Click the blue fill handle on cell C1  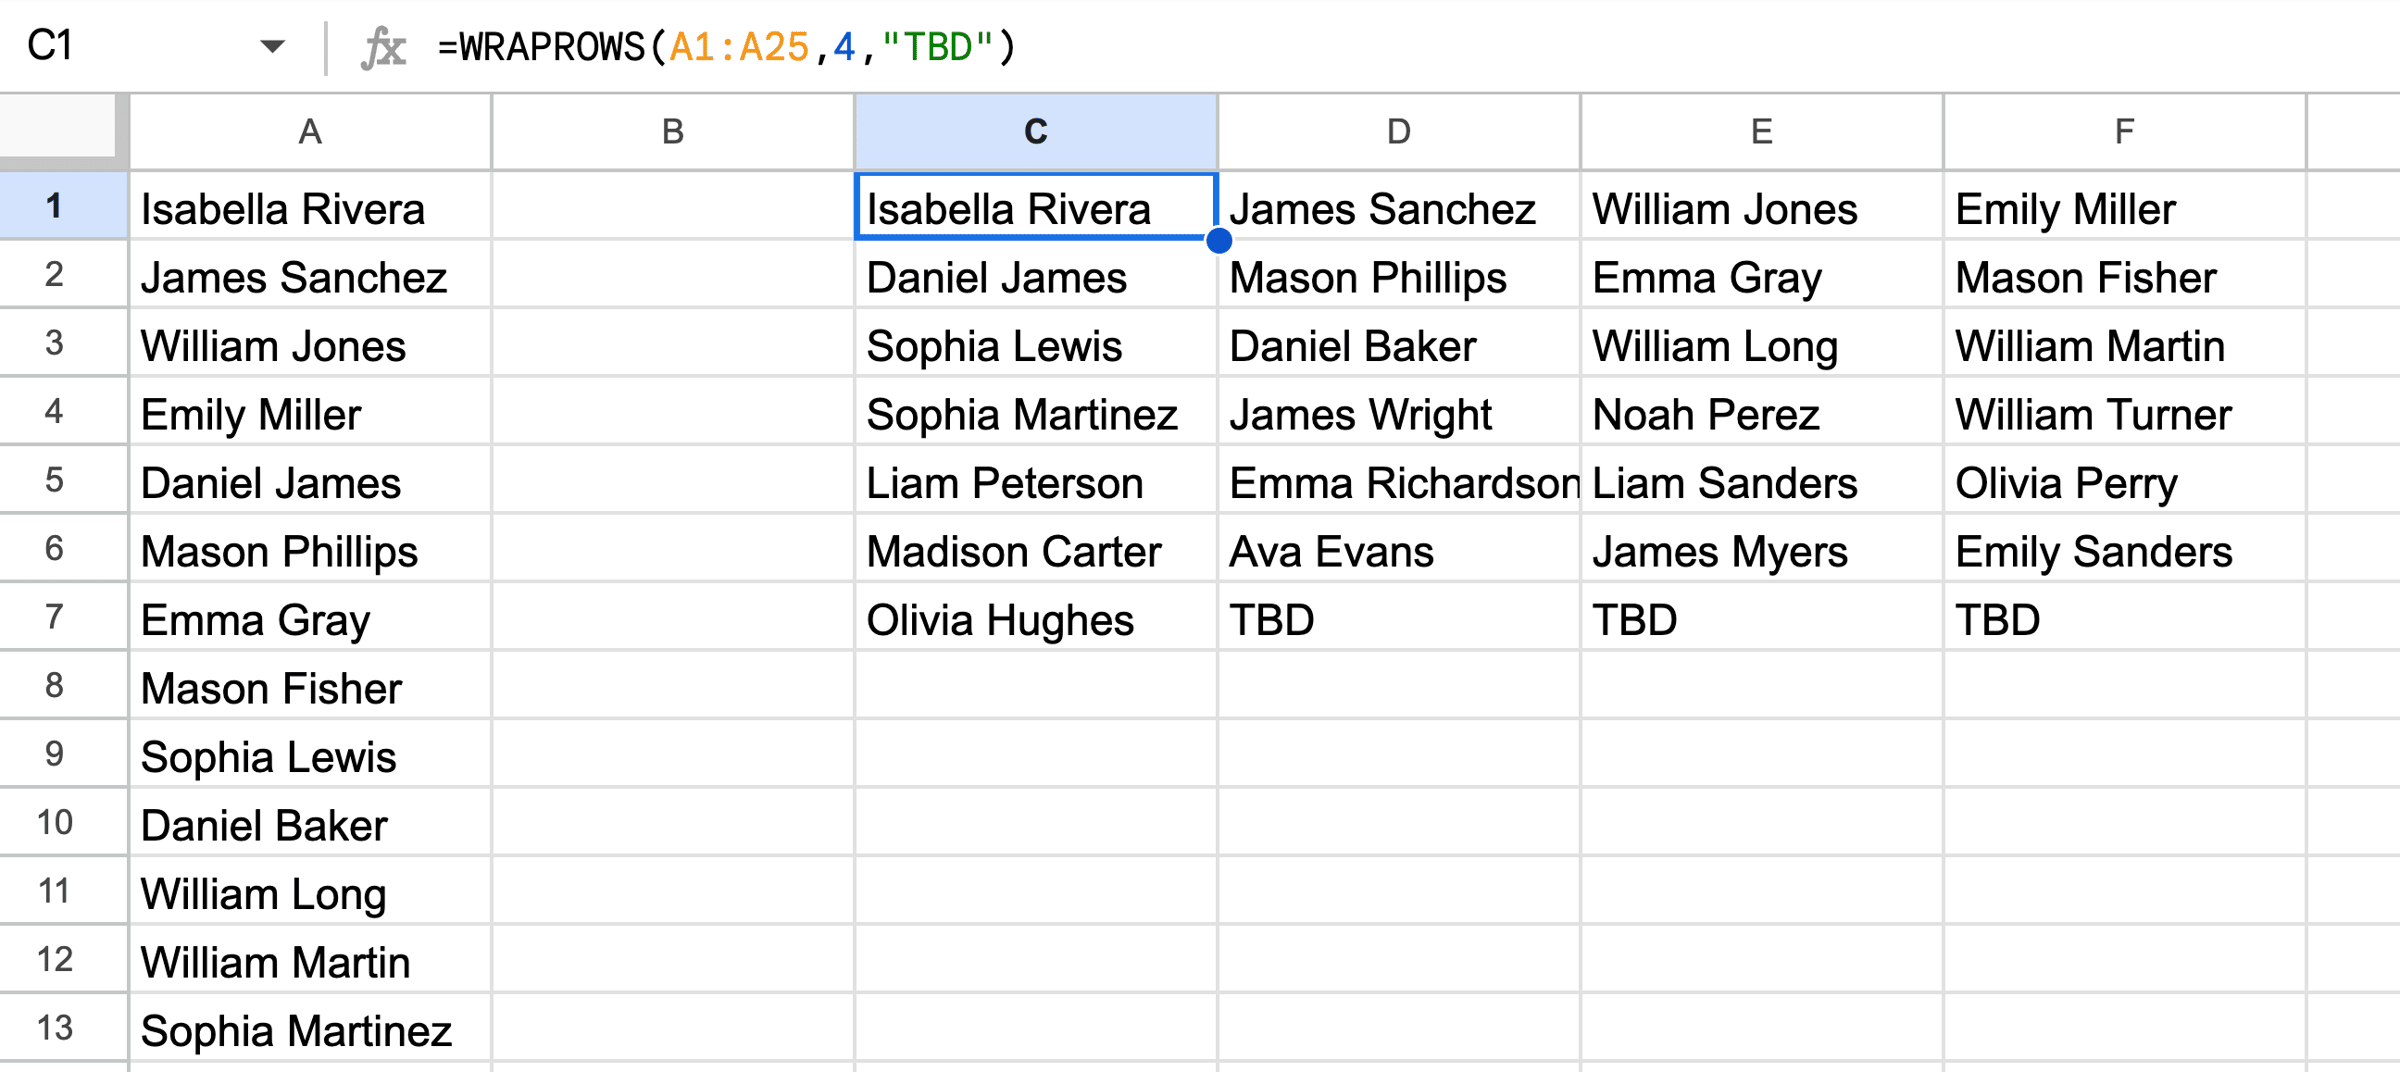click(1219, 240)
